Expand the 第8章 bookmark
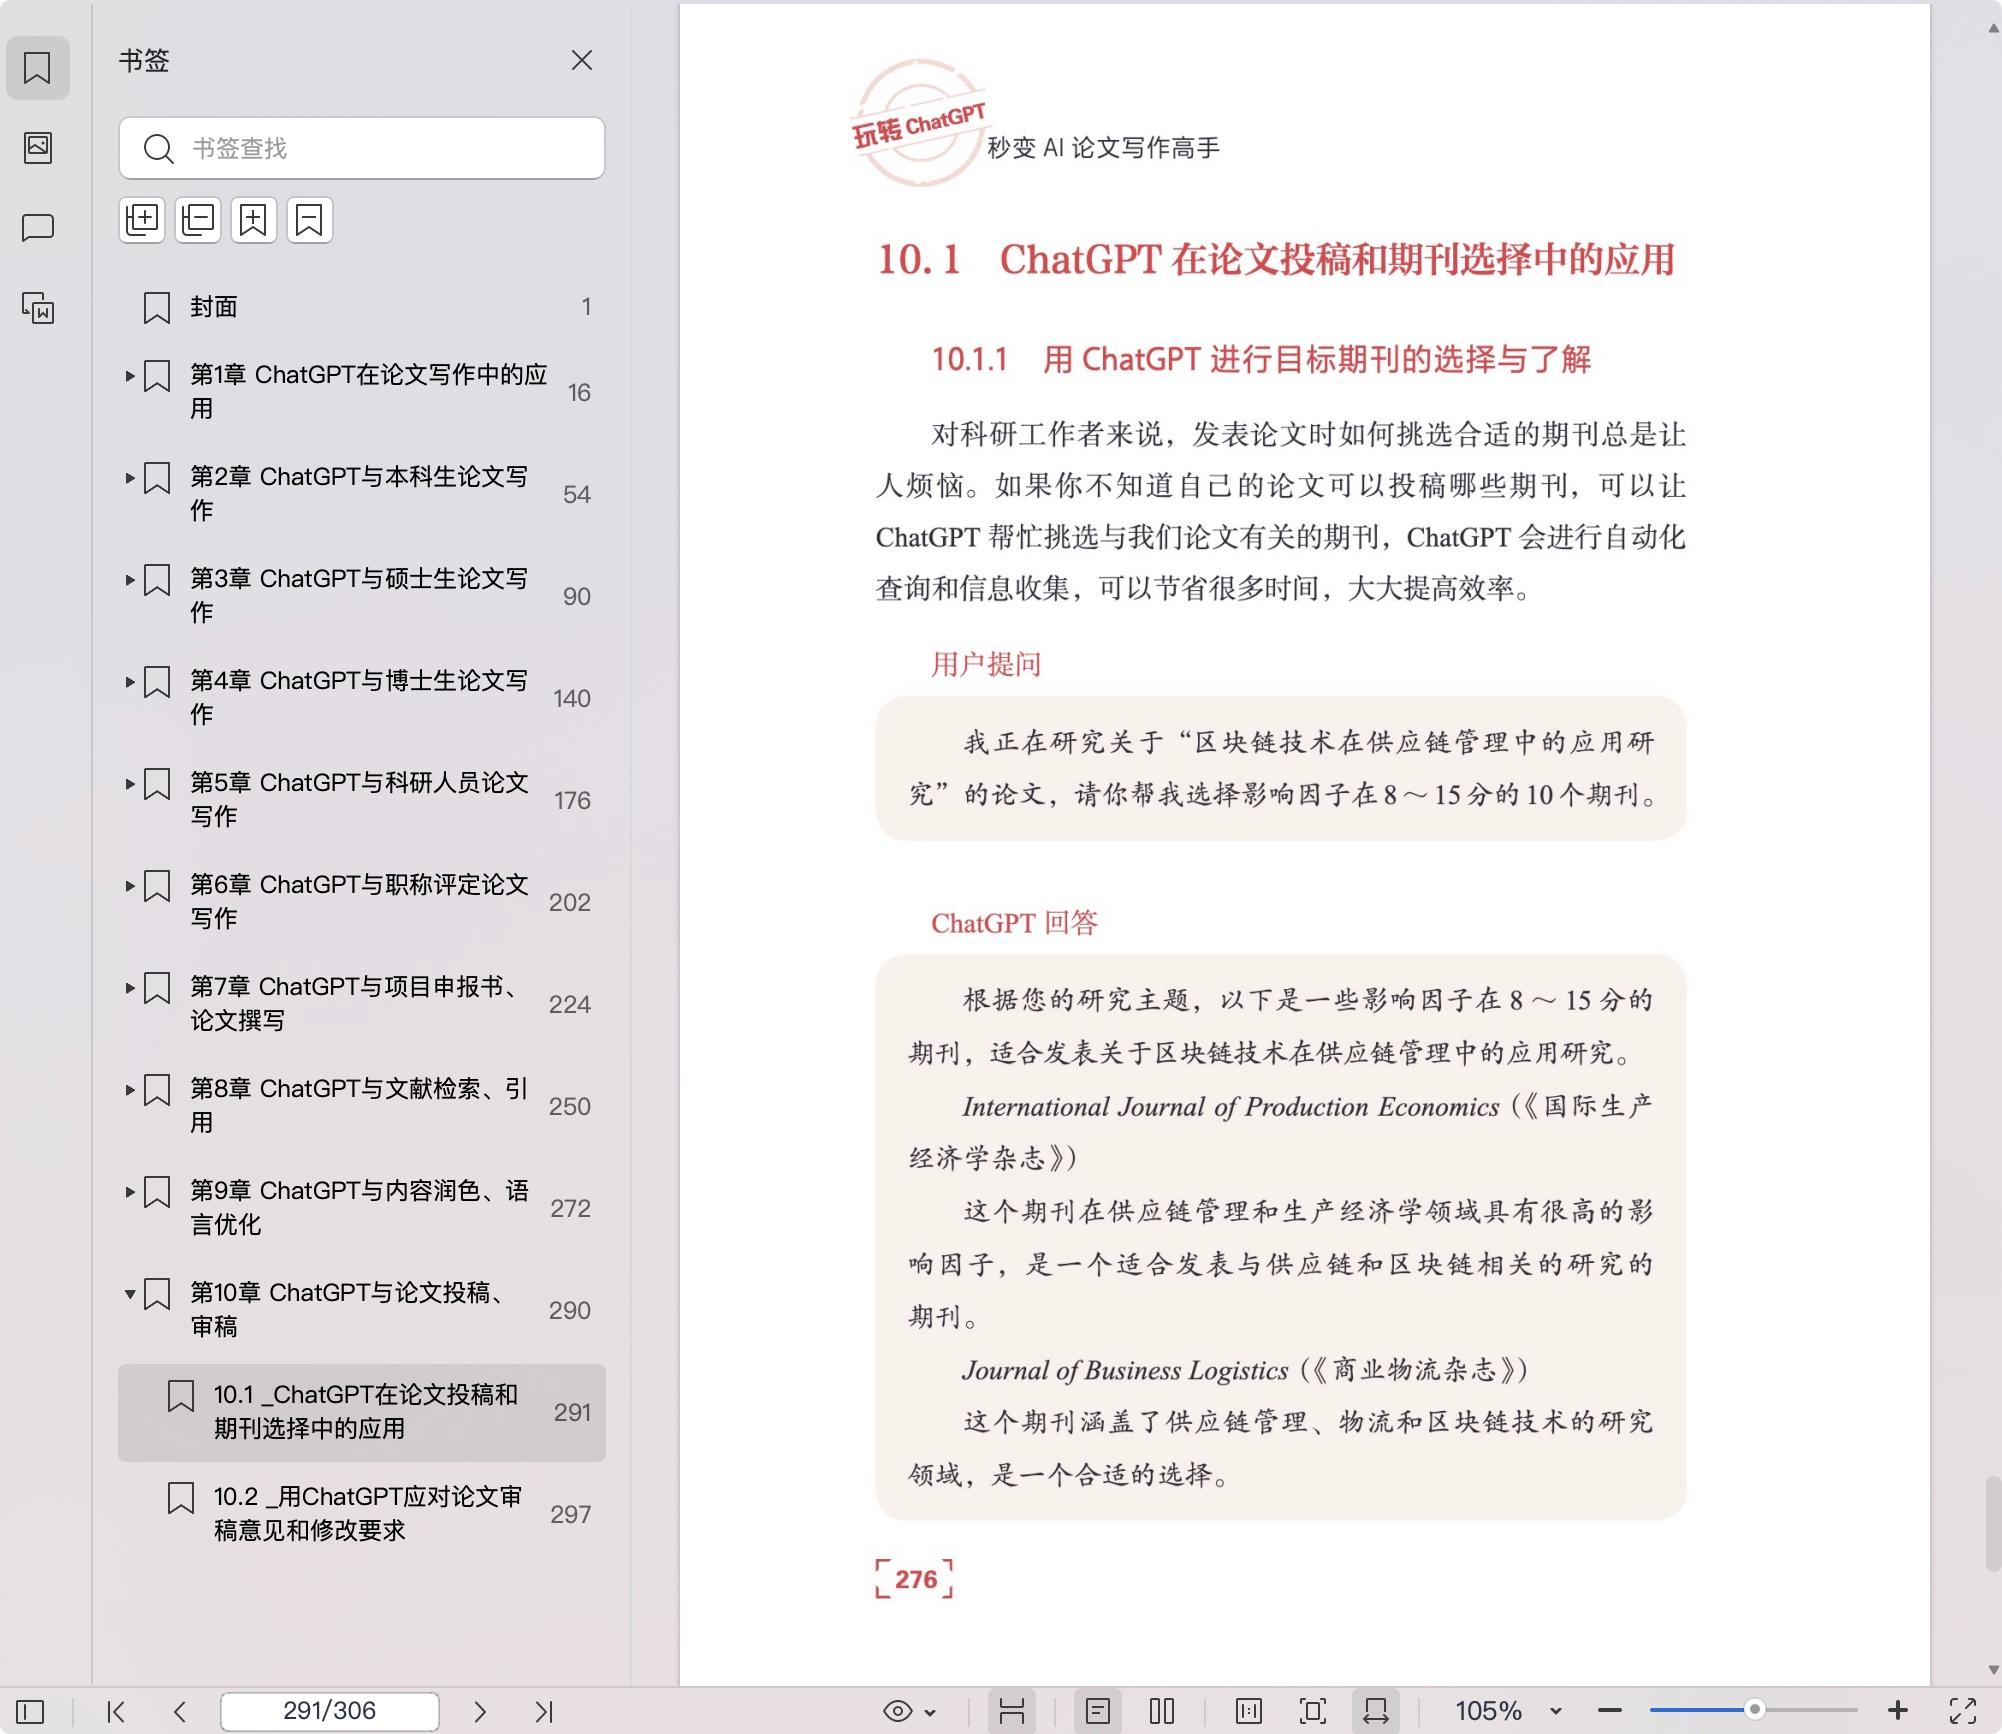 pyautogui.click(x=130, y=1090)
